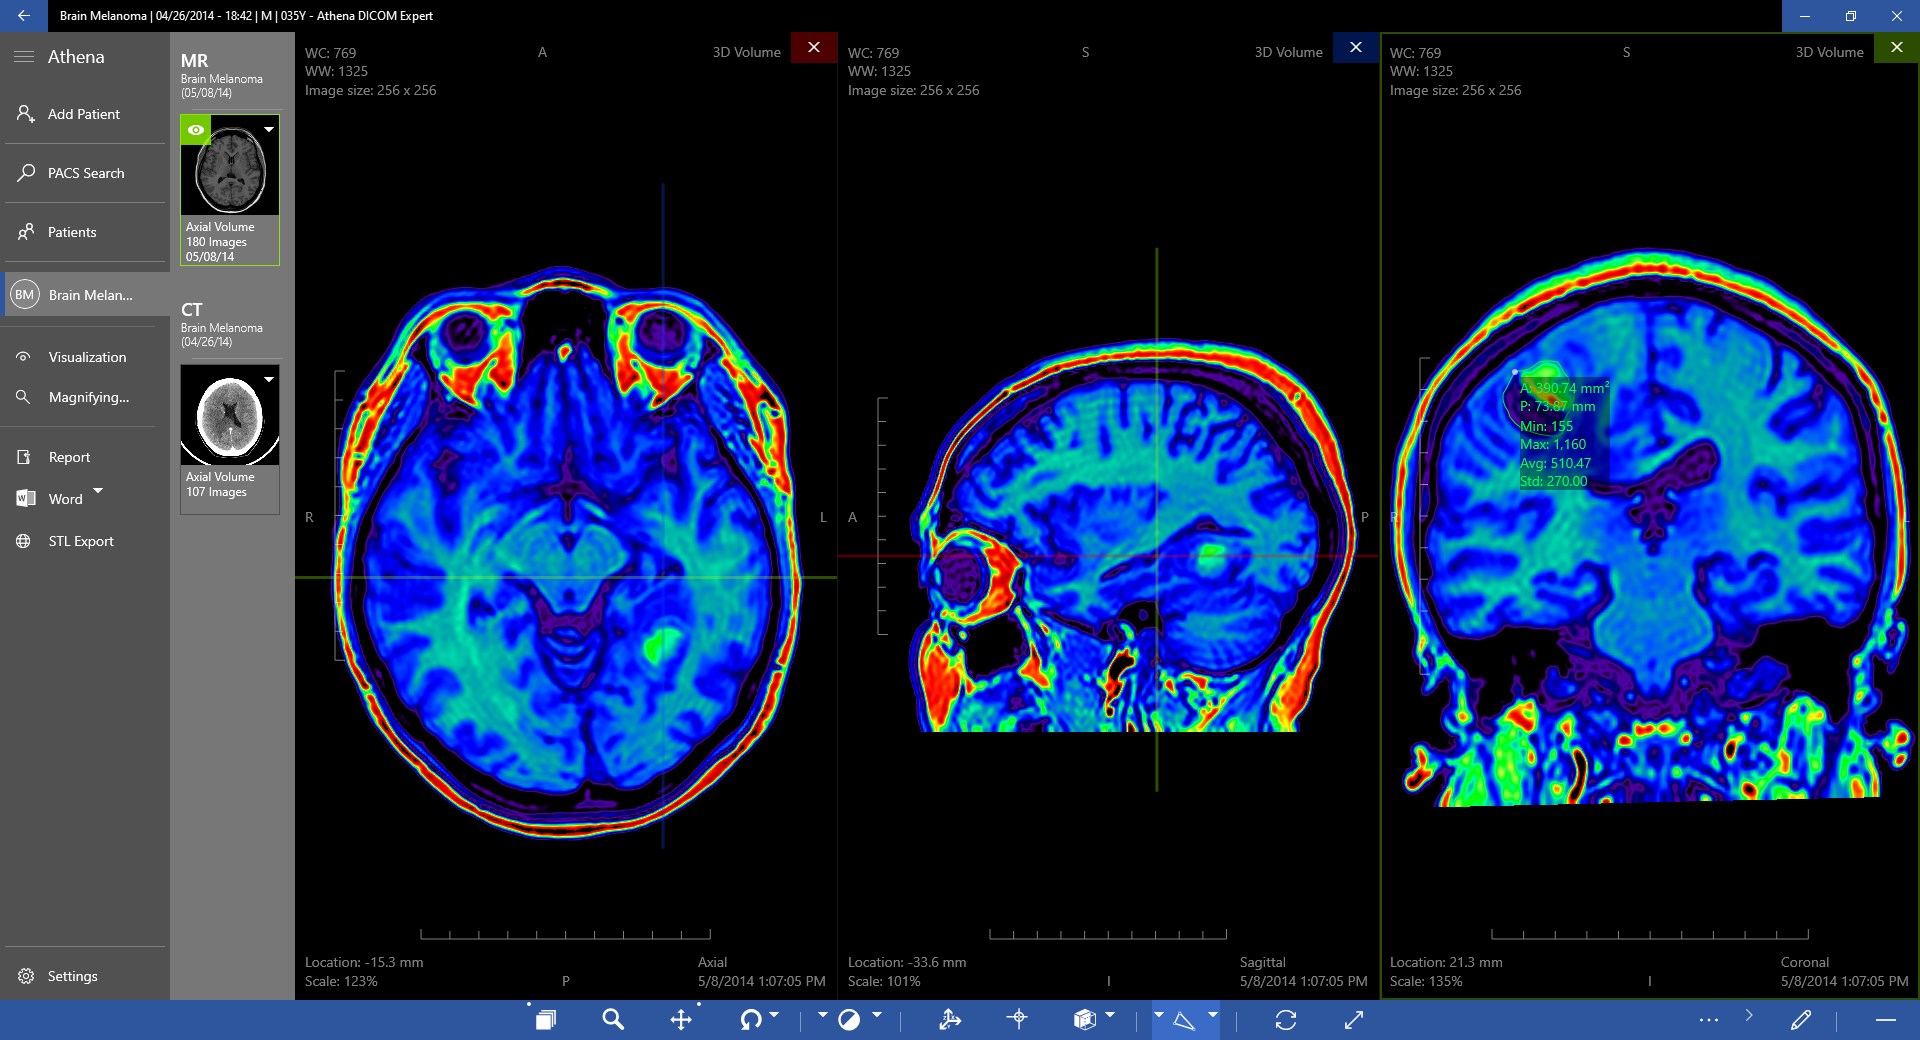This screenshot has width=1920, height=1040.
Task: Open the 3D cube orientation tool
Action: [1084, 1020]
